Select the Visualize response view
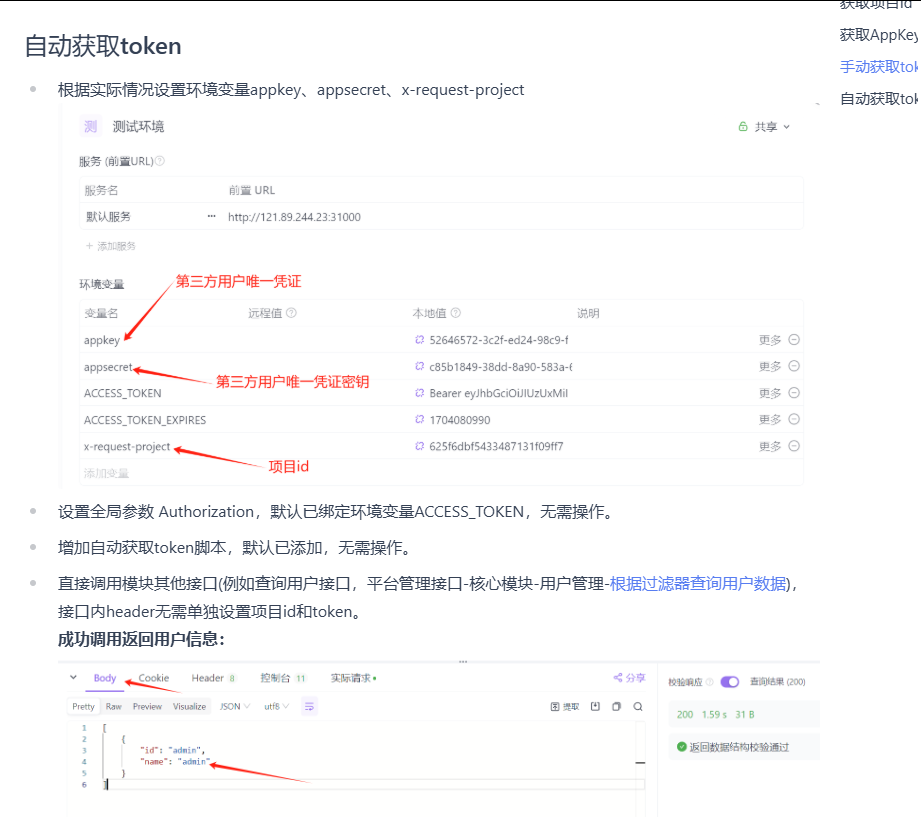This screenshot has height=835, width=921. coord(189,706)
